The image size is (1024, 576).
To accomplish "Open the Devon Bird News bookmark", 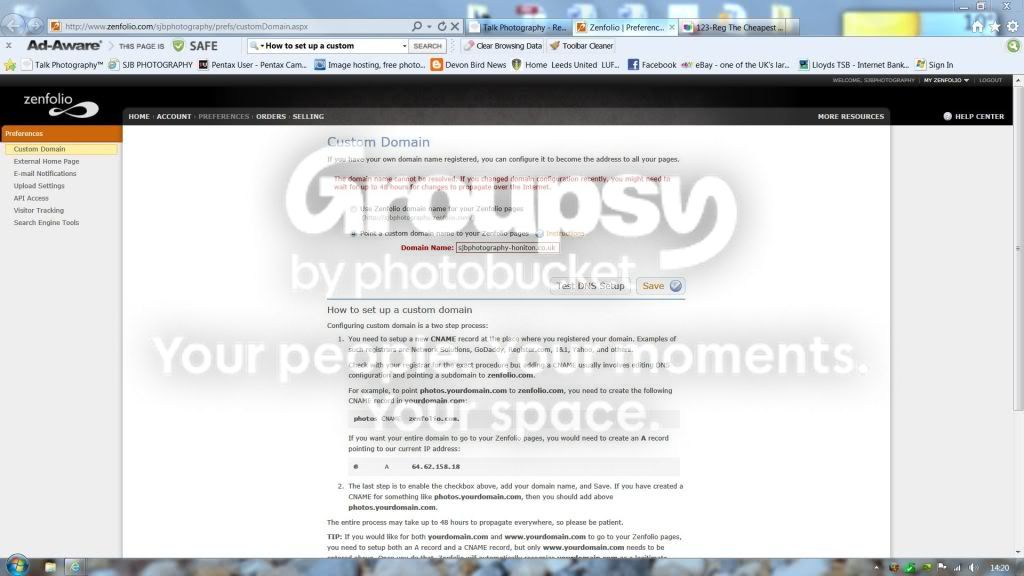I will point(468,65).
